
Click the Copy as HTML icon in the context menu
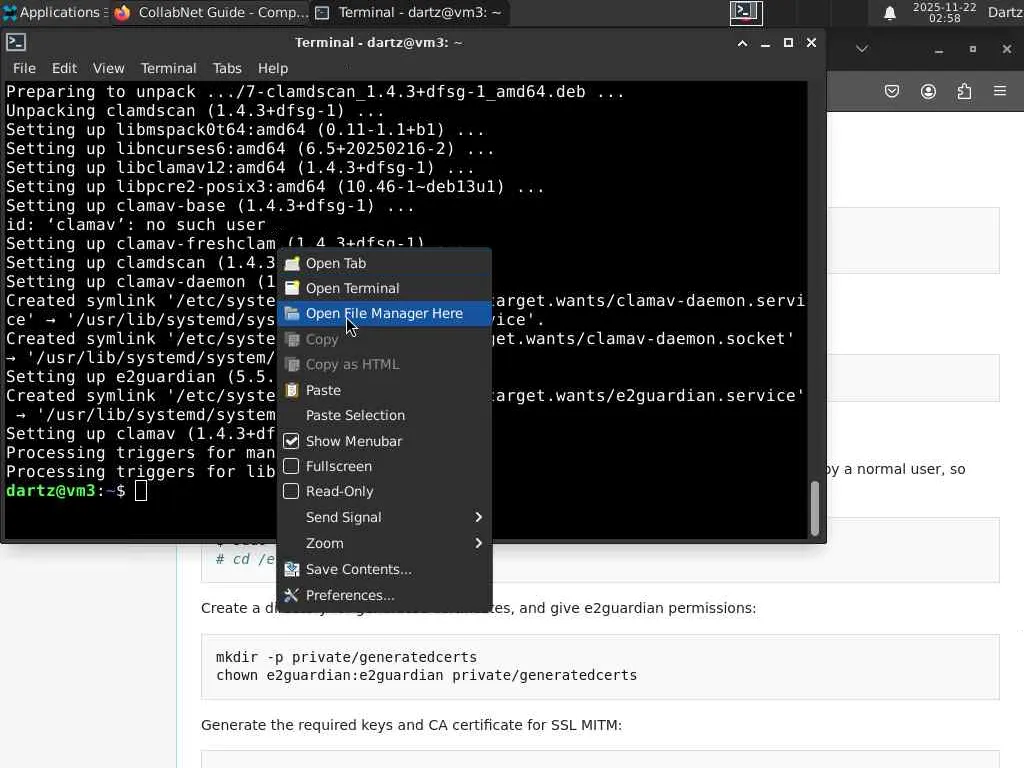click(x=292, y=364)
